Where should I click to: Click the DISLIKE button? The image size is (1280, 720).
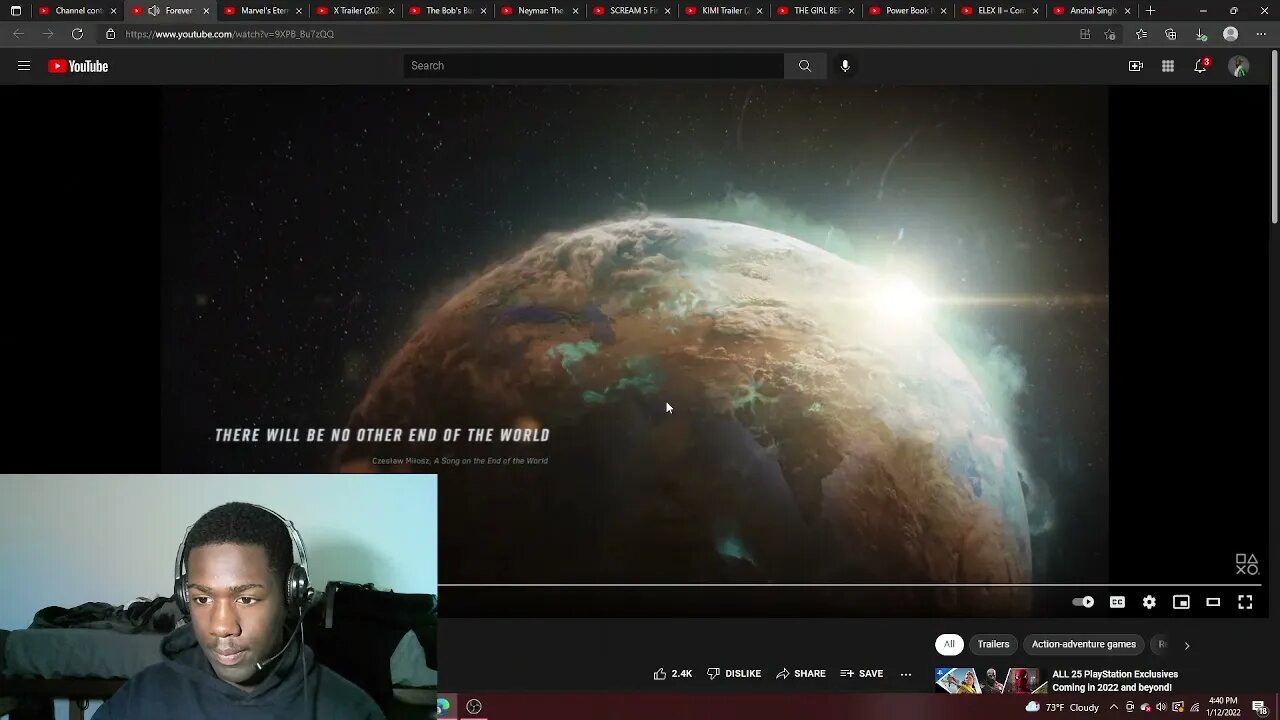(x=734, y=674)
